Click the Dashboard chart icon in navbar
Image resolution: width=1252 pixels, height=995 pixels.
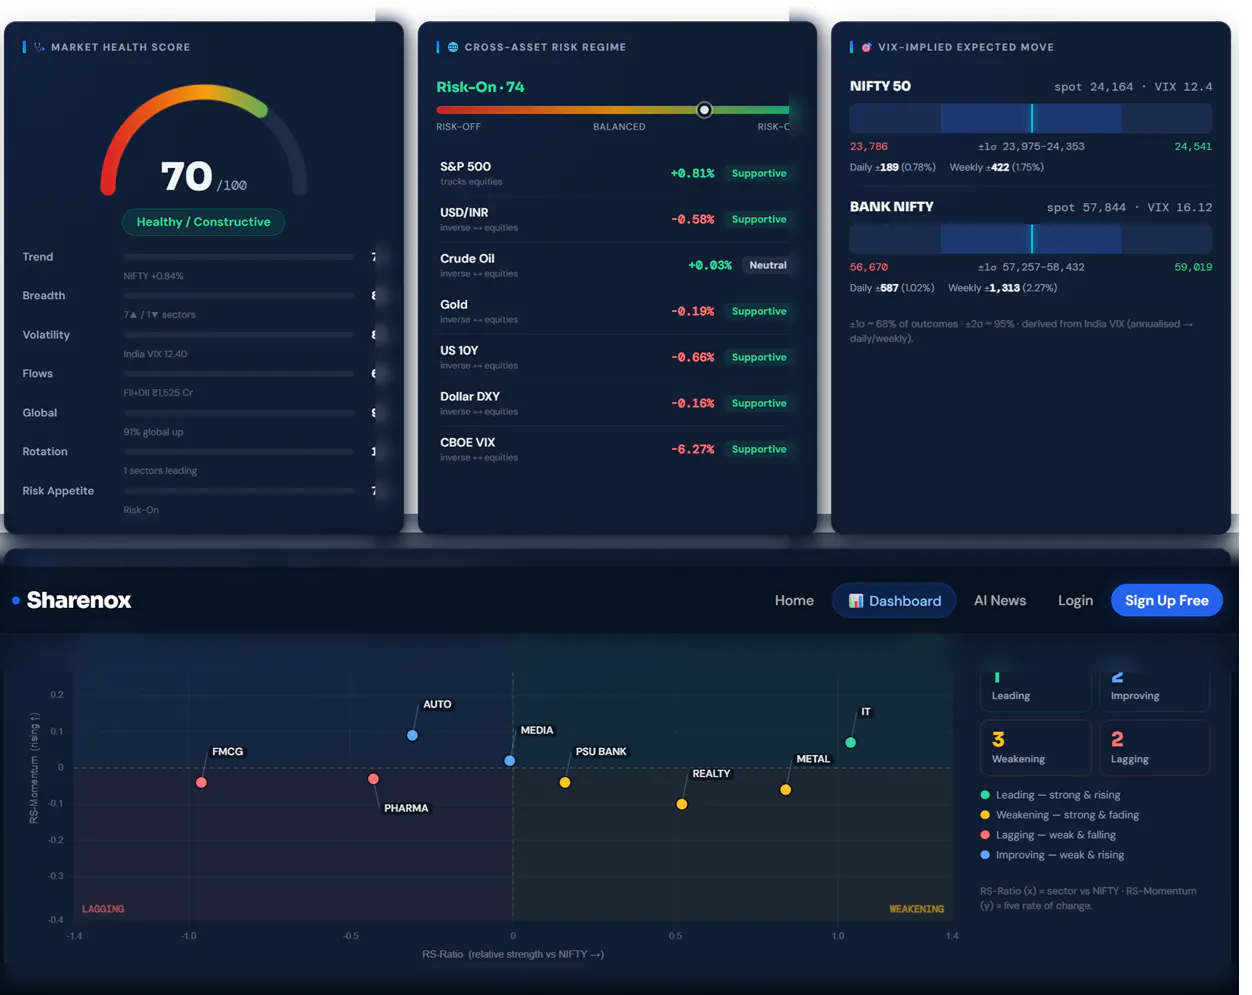pyautogui.click(x=856, y=601)
